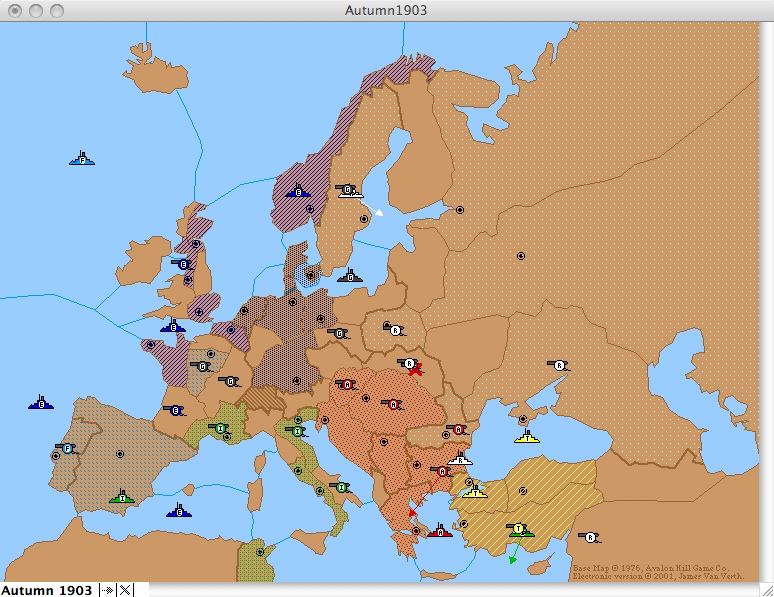Select the English army in Gascony
Screen dimensions: 774x597
(x=174, y=410)
